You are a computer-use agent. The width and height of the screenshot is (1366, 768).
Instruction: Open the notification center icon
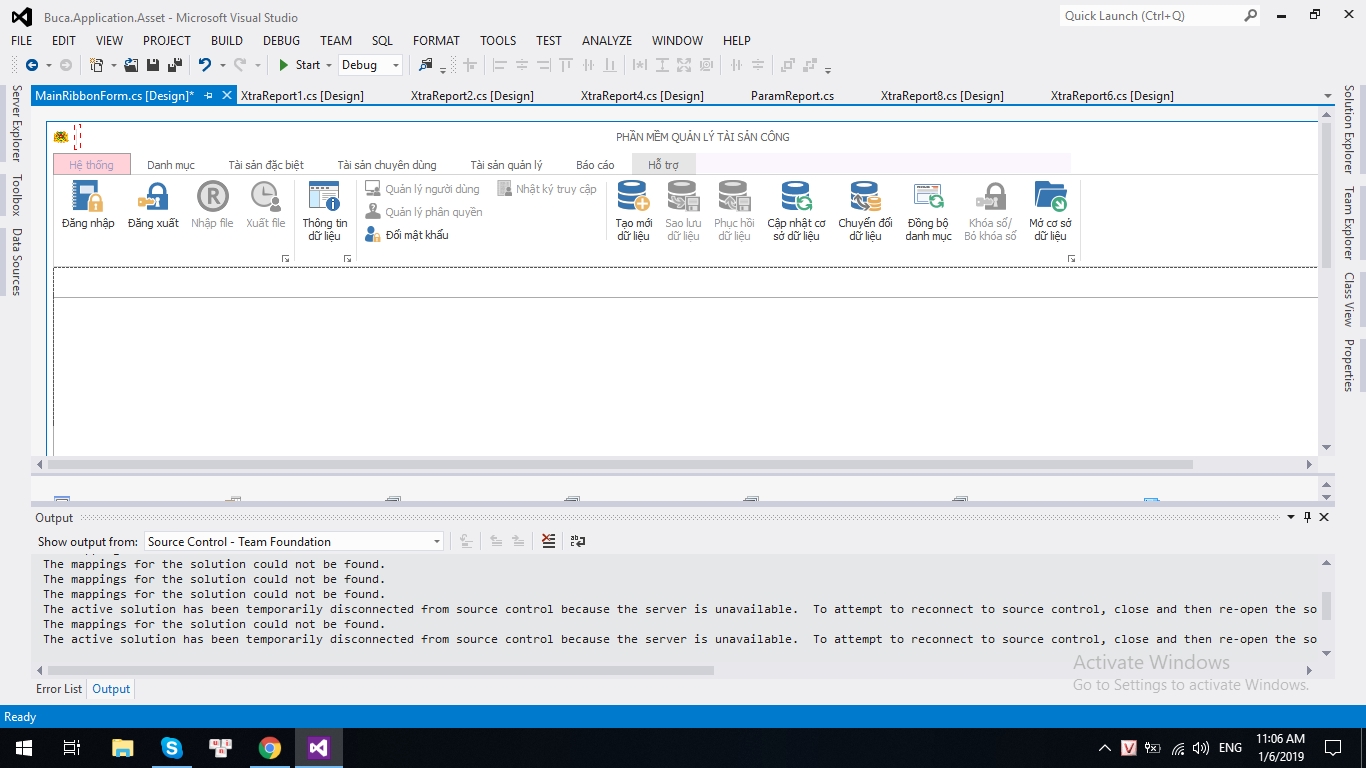(1333, 747)
